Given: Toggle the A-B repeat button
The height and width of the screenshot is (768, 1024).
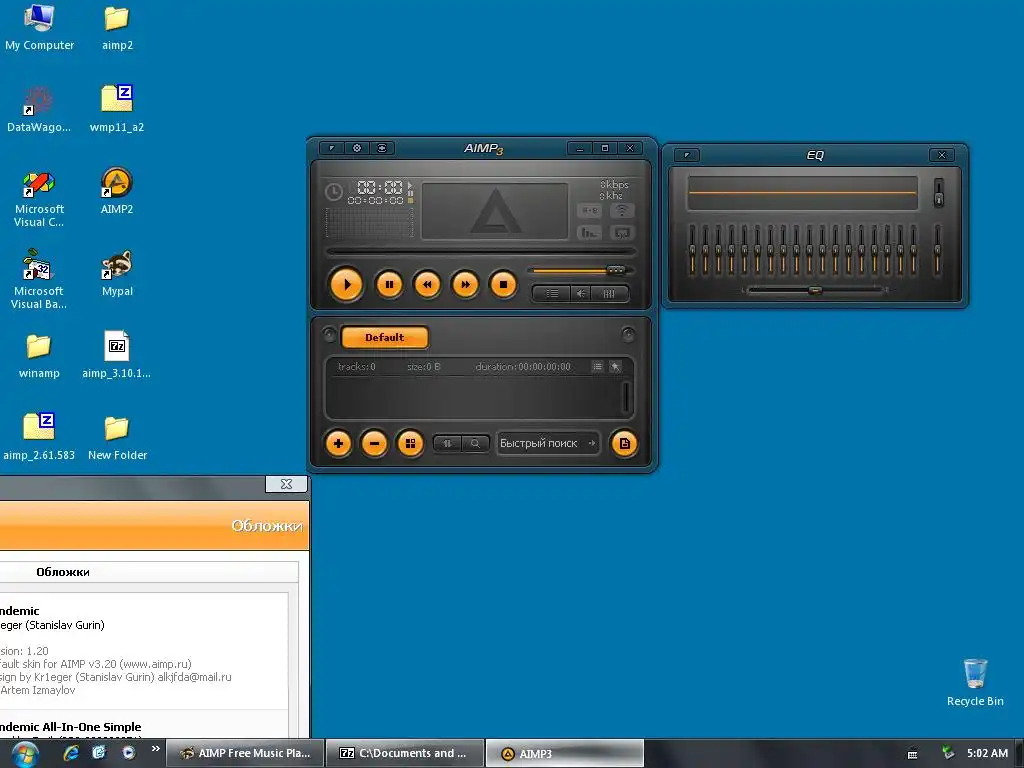Looking at the screenshot, I should pos(589,210).
